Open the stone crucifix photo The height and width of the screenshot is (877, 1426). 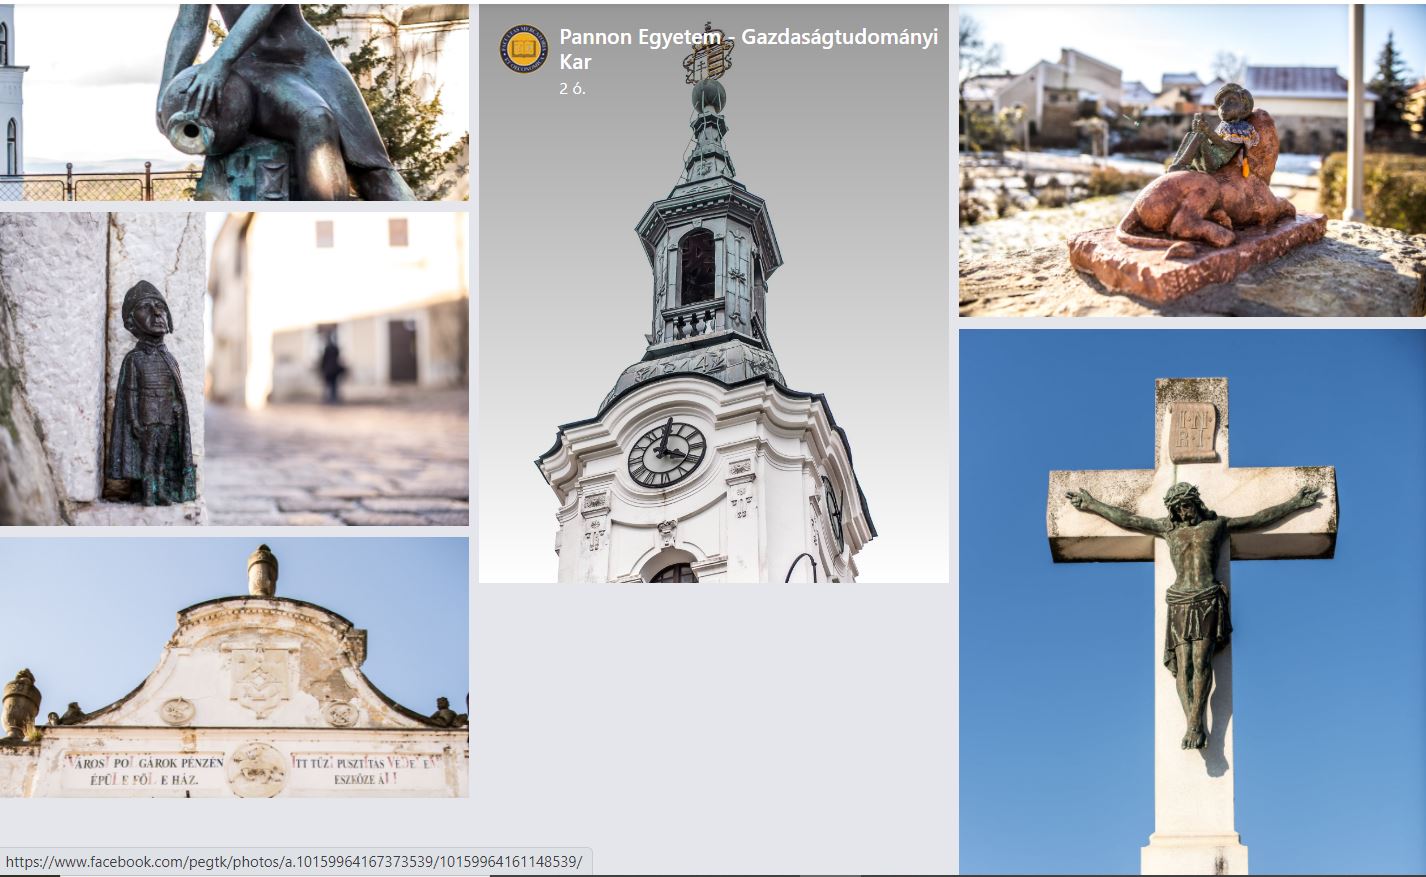click(1192, 602)
